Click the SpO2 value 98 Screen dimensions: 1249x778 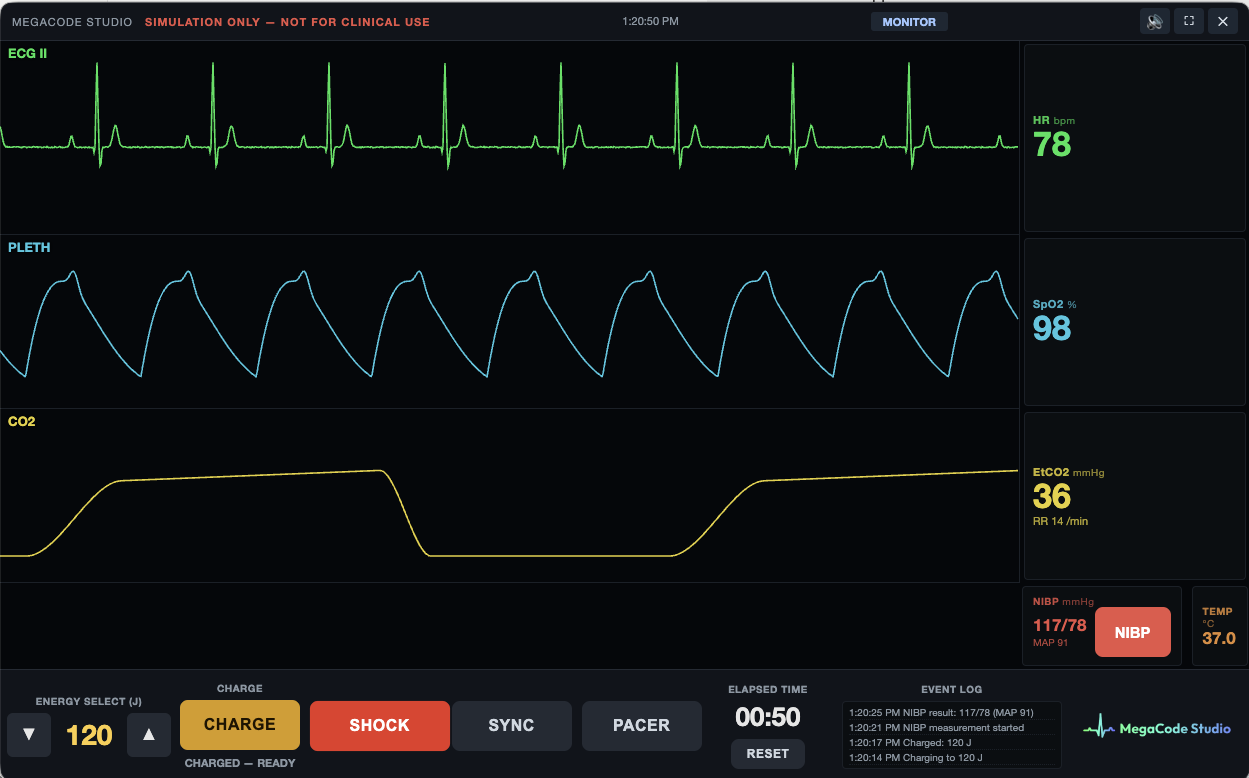click(1052, 328)
